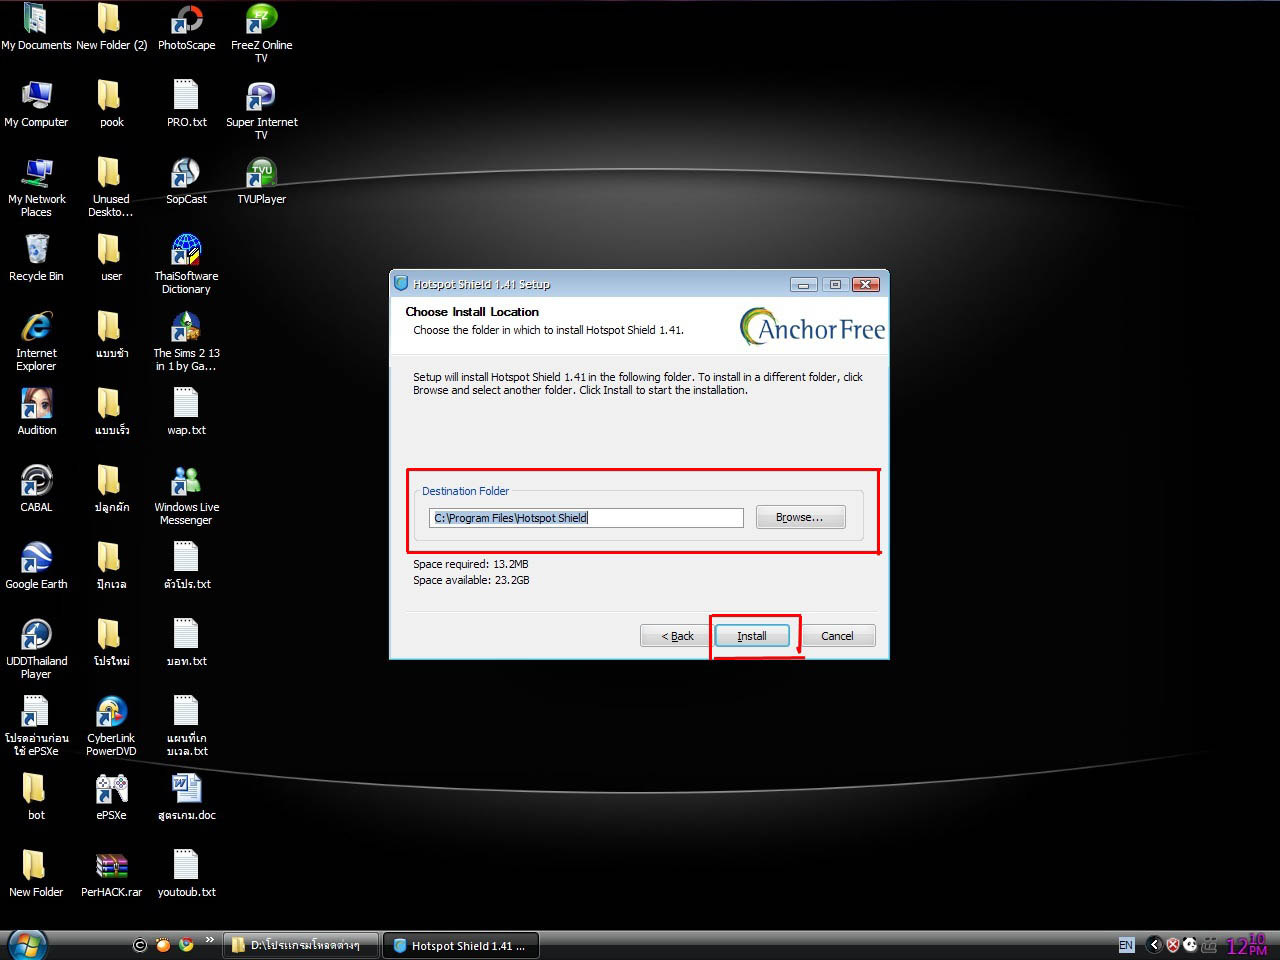Viewport: 1280px width, 960px height.
Task: Launch CyberLink PowerDVD
Action: point(111,726)
